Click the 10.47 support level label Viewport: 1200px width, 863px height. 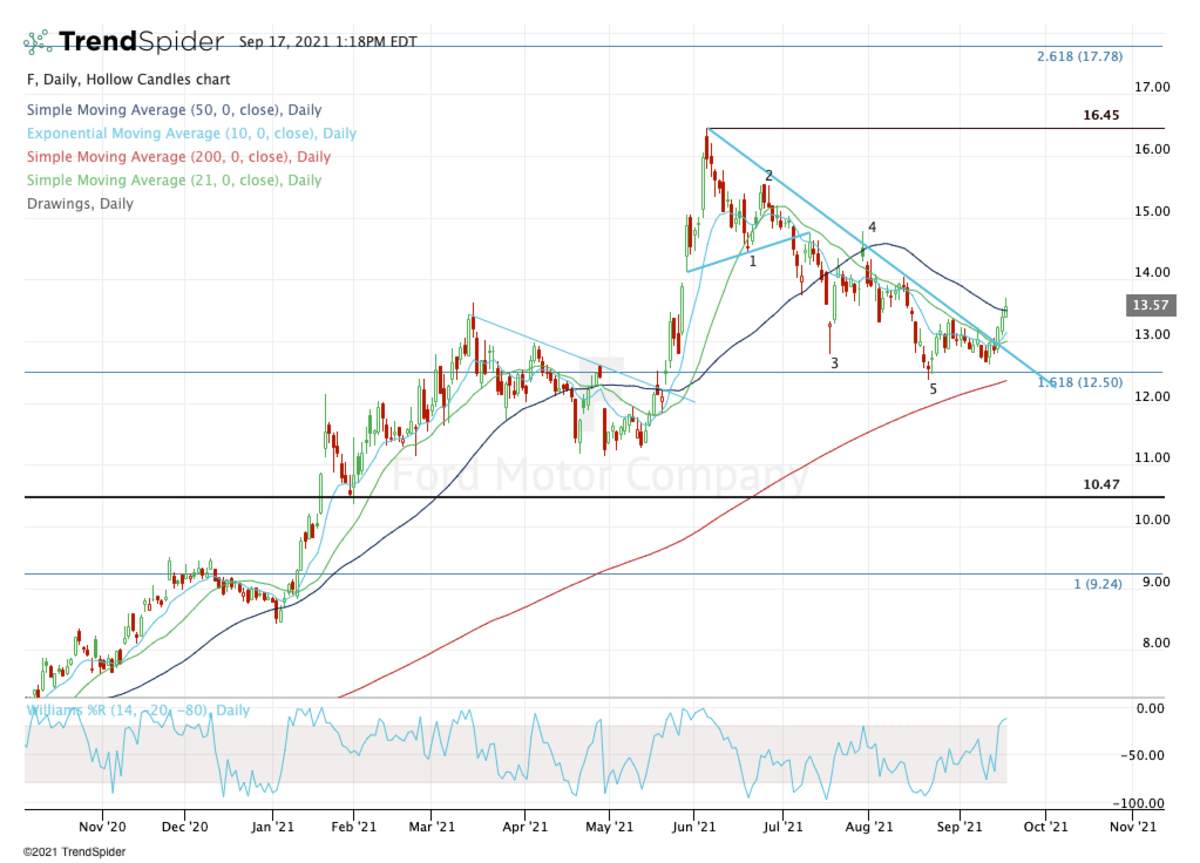1101,484
